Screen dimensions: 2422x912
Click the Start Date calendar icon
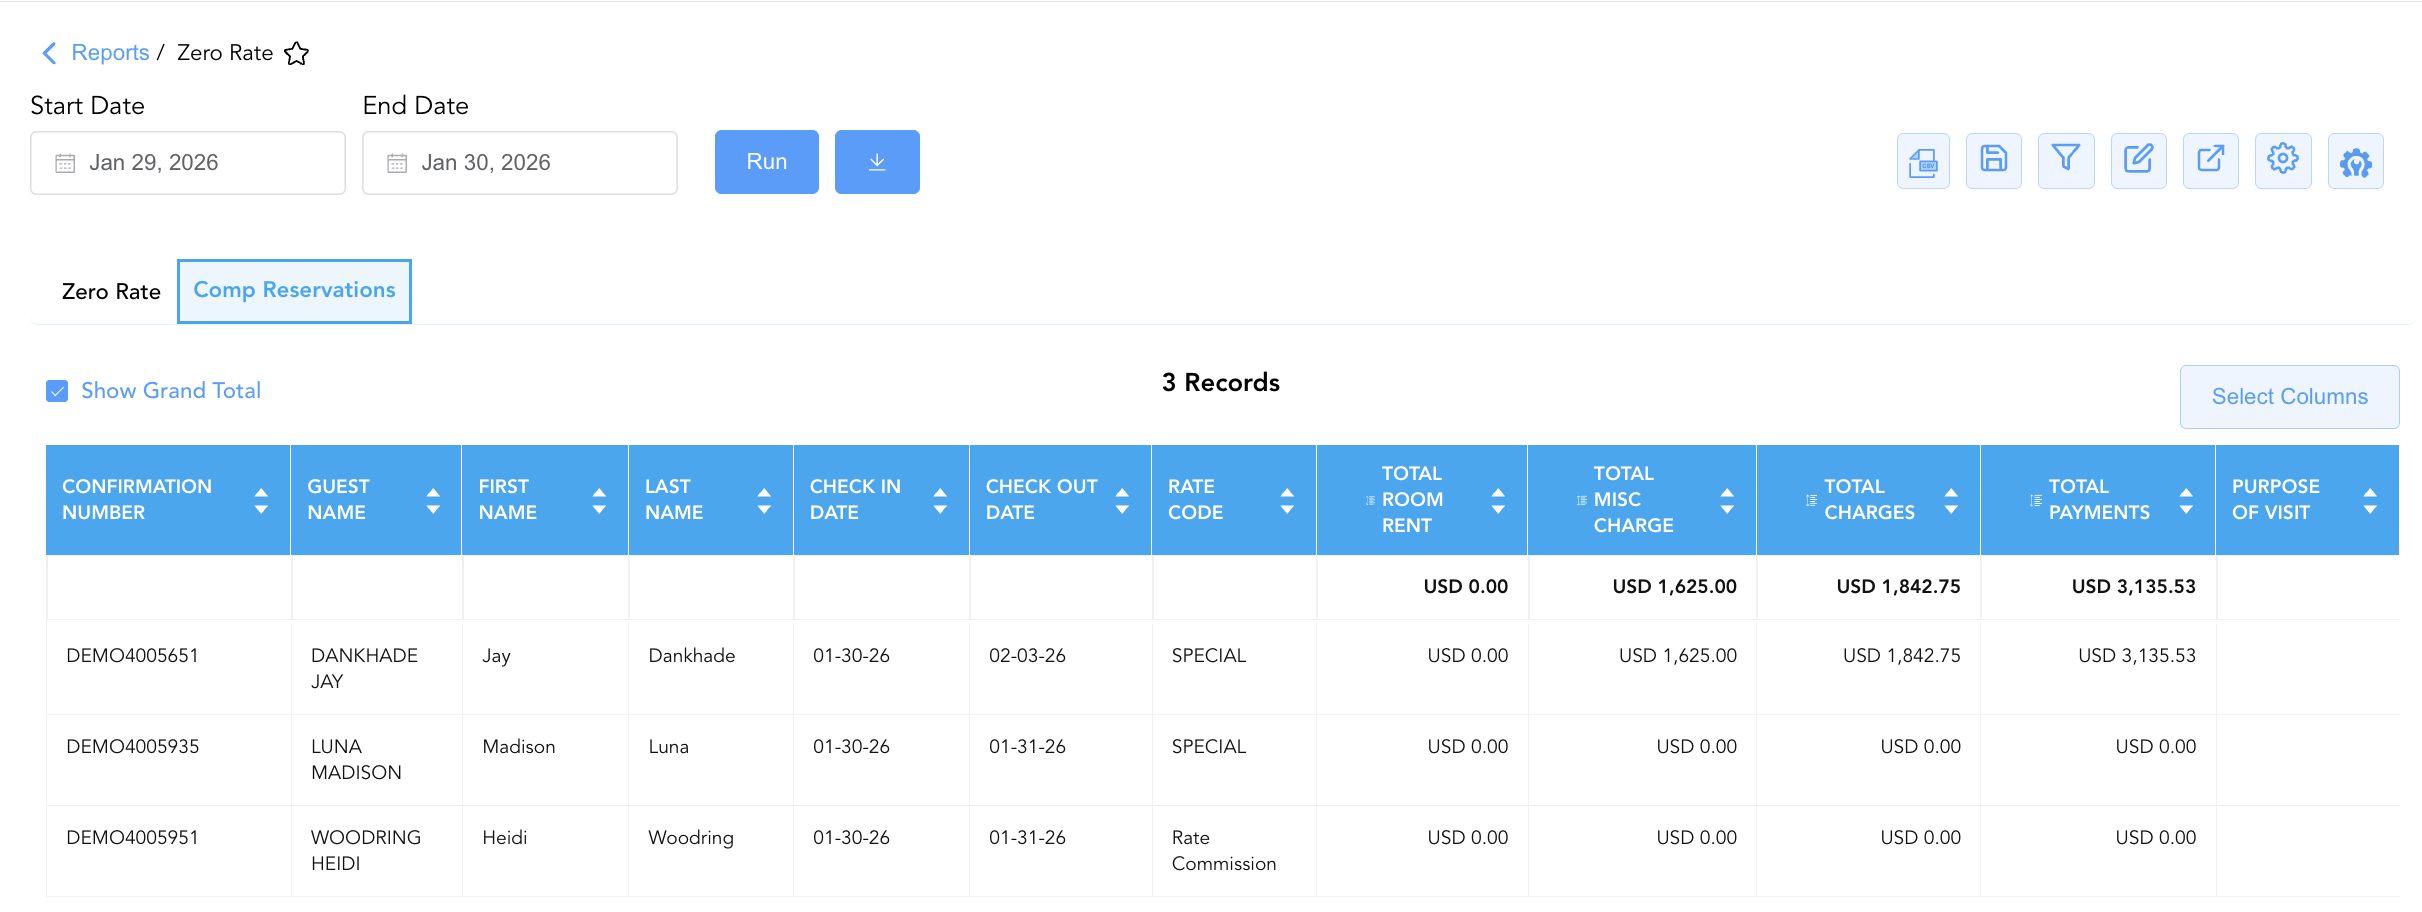(x=65, y=163)
